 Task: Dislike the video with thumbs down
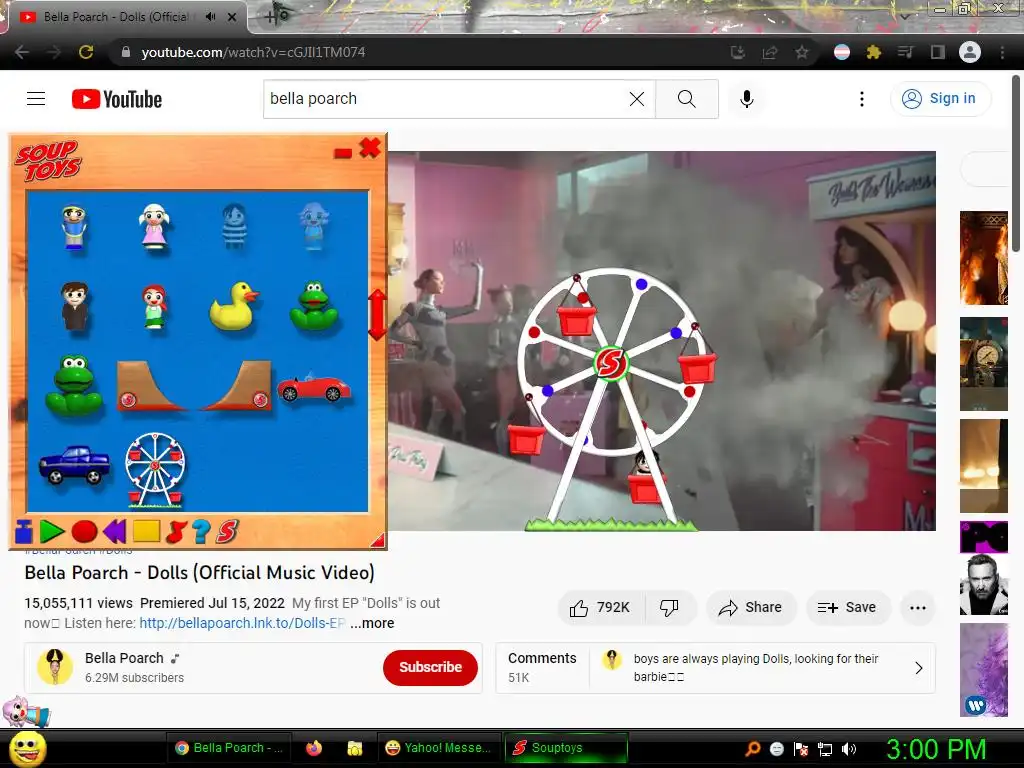pyautogui.click(x=670, y=607)
